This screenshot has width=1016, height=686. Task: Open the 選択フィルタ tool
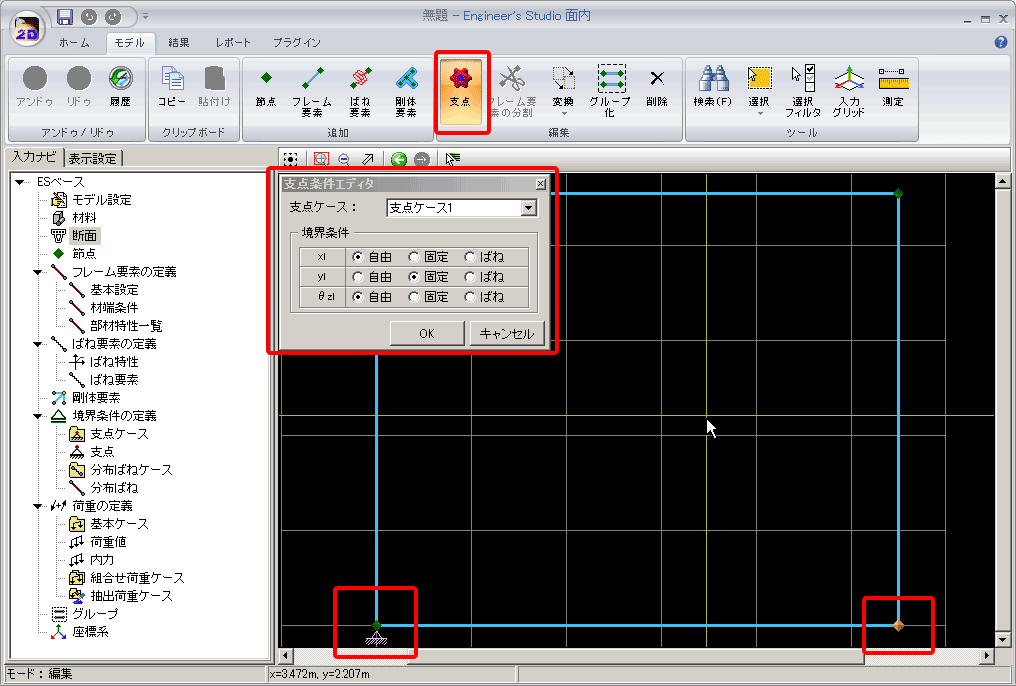pos(803,91)
